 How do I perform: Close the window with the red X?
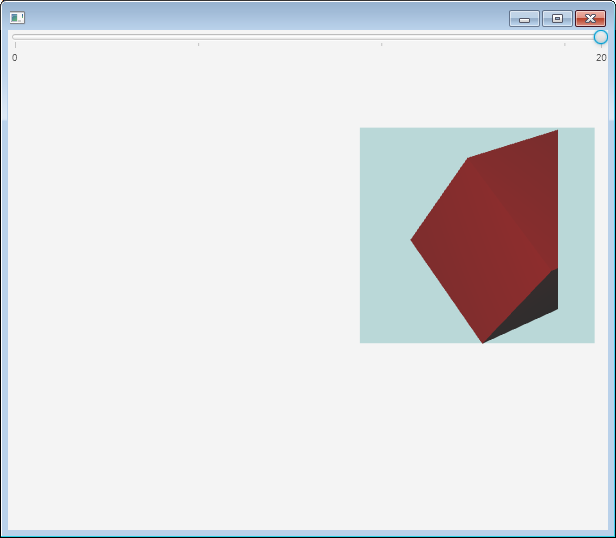pyautogui.click(x=590, y=18)
